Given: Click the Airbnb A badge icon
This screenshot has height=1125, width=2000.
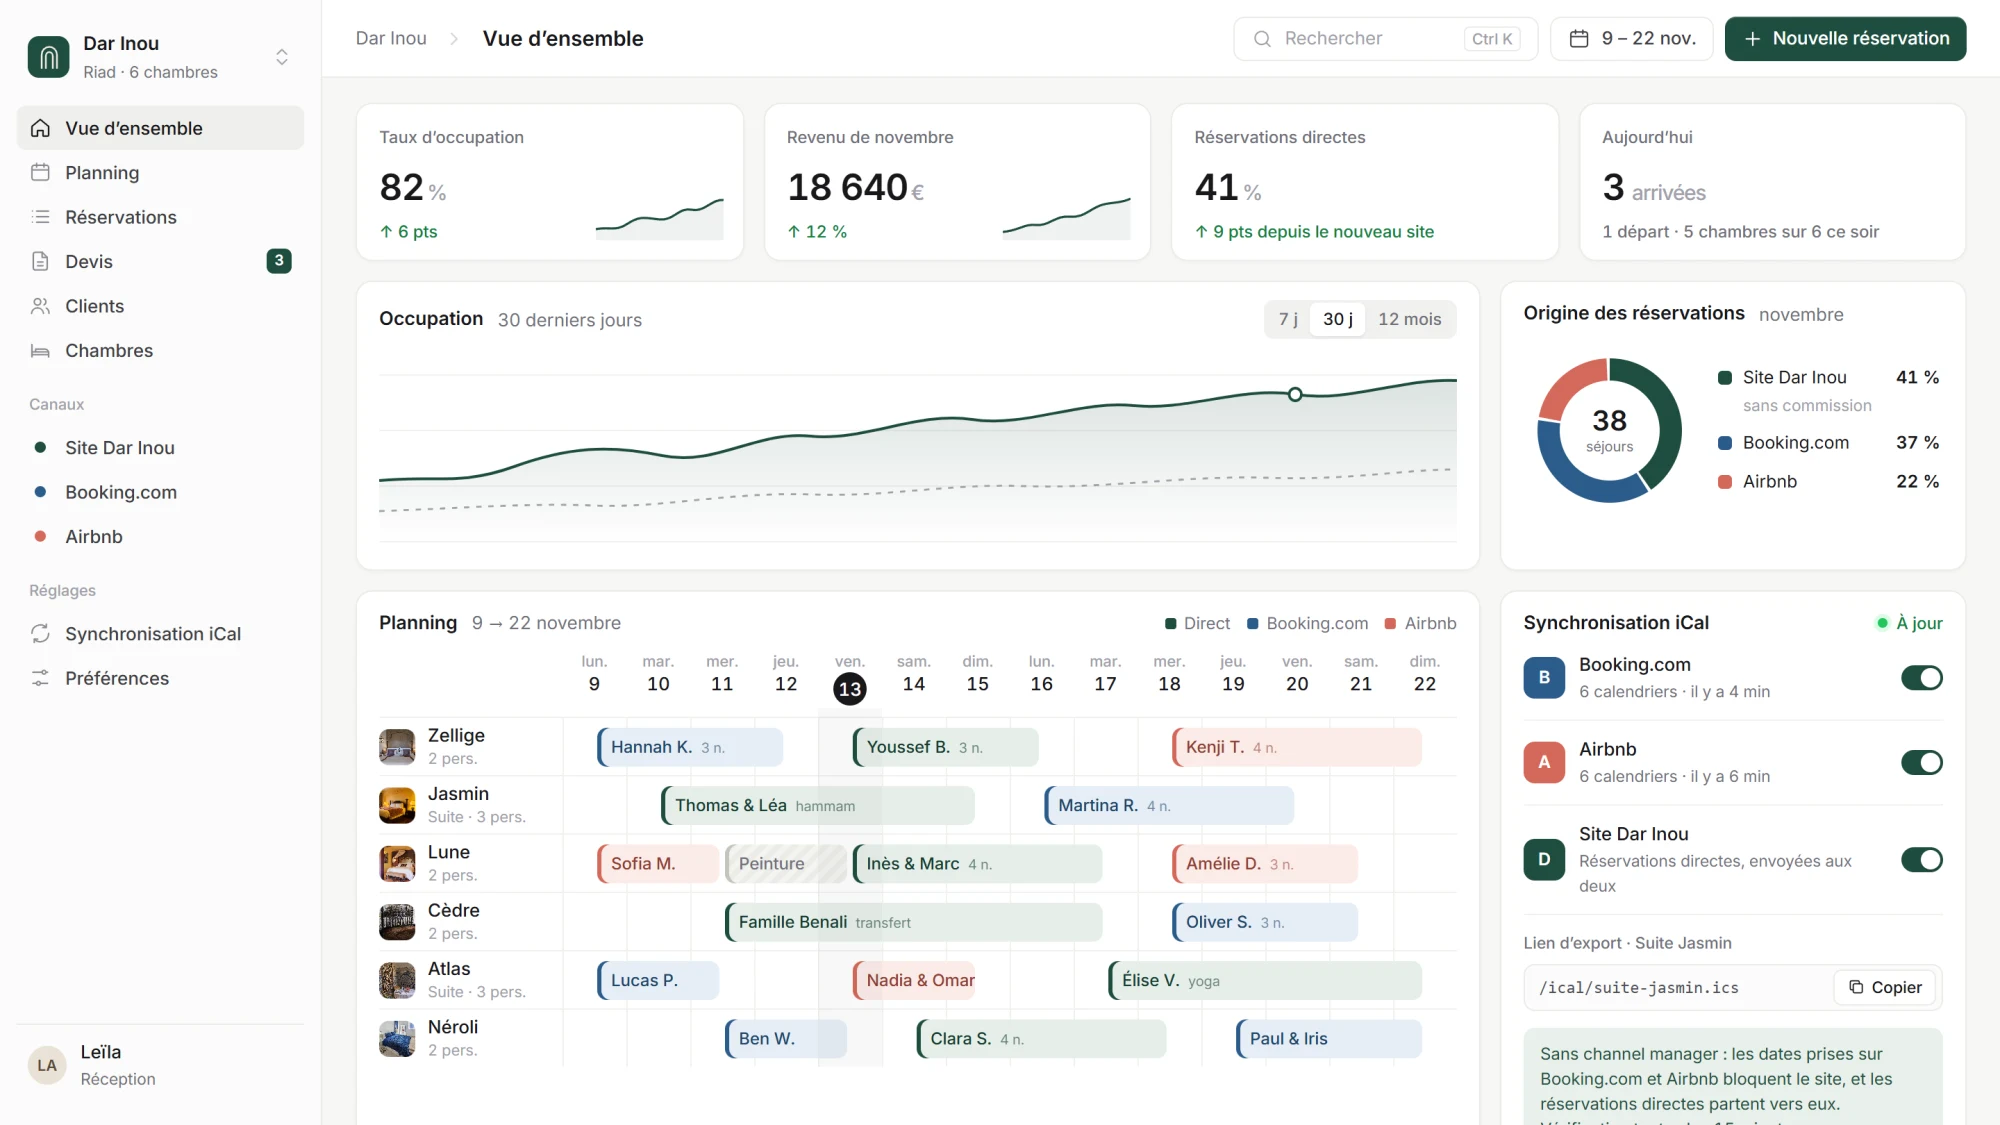Looking at the screenshot, I should point(1544,762).
